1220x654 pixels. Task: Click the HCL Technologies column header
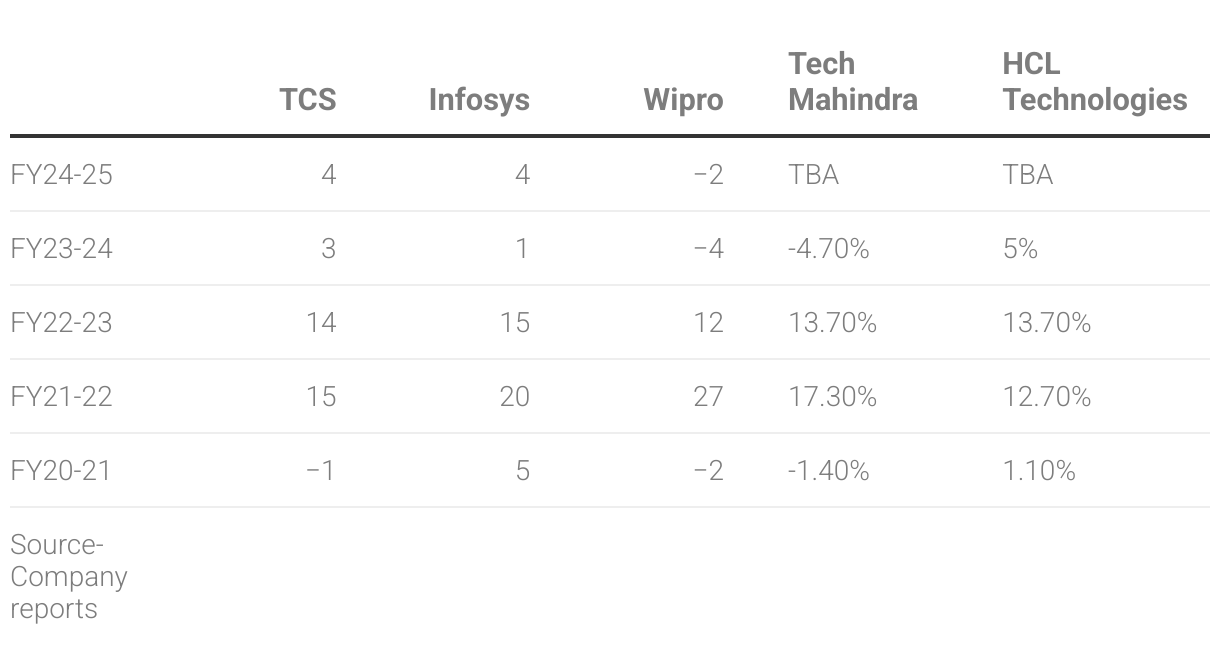tap(1095, 82)
